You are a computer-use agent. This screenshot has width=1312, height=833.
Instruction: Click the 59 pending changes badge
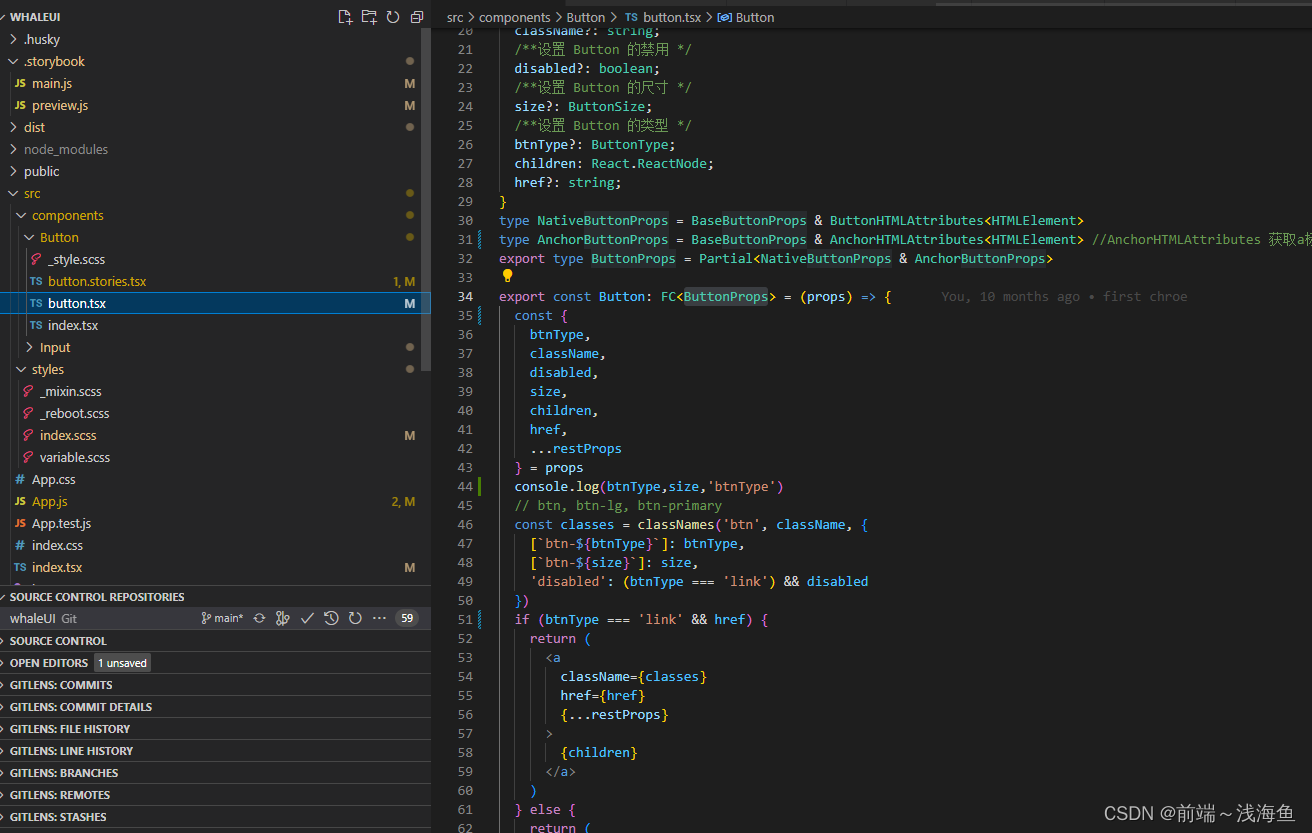click(x=406, y=618)
